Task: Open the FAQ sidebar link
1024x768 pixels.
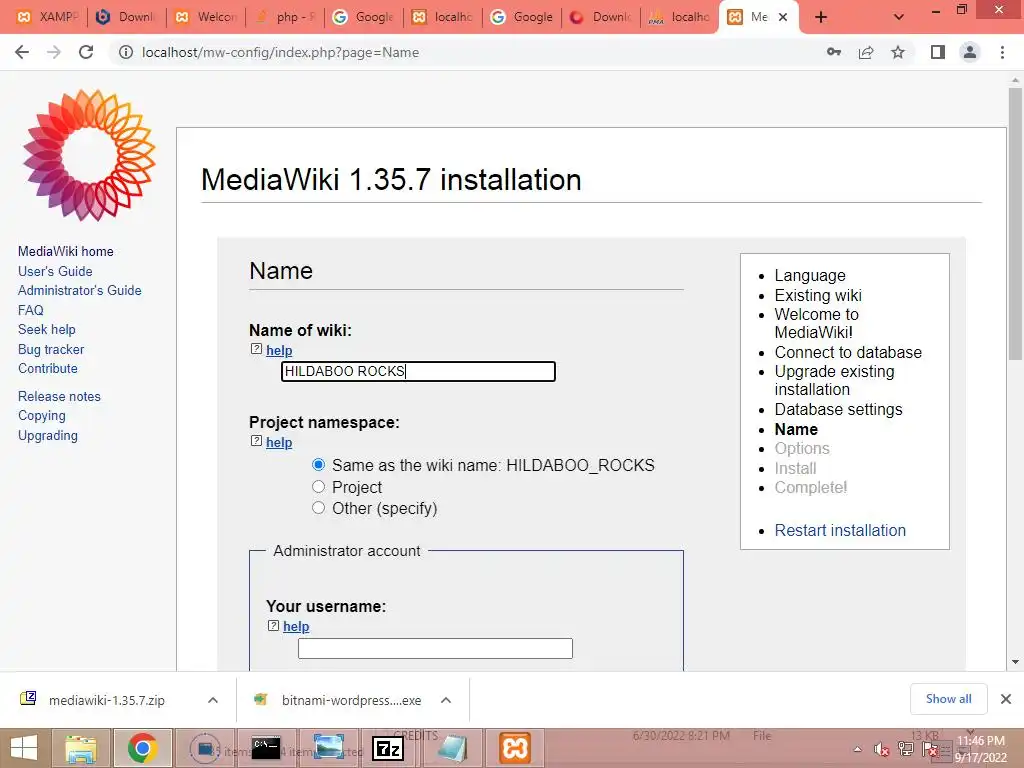Action: click(x=31, y=310)
